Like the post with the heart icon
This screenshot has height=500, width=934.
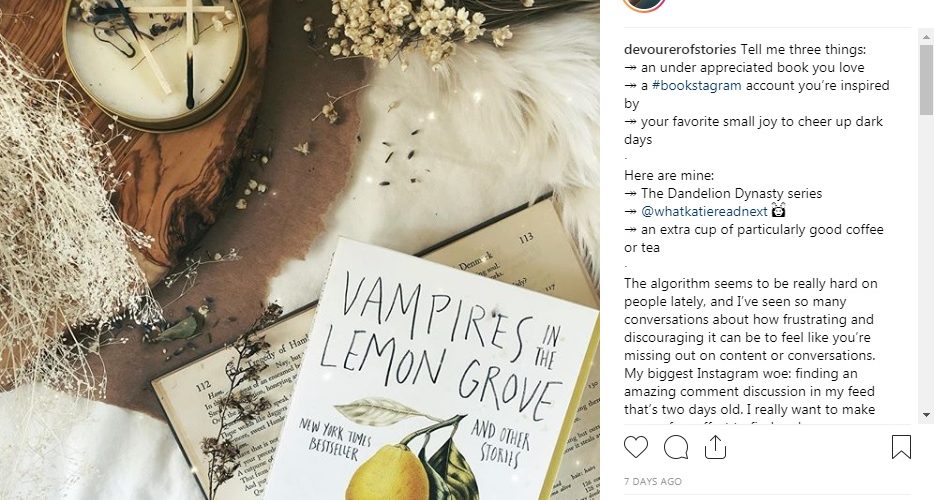(636, 447)
